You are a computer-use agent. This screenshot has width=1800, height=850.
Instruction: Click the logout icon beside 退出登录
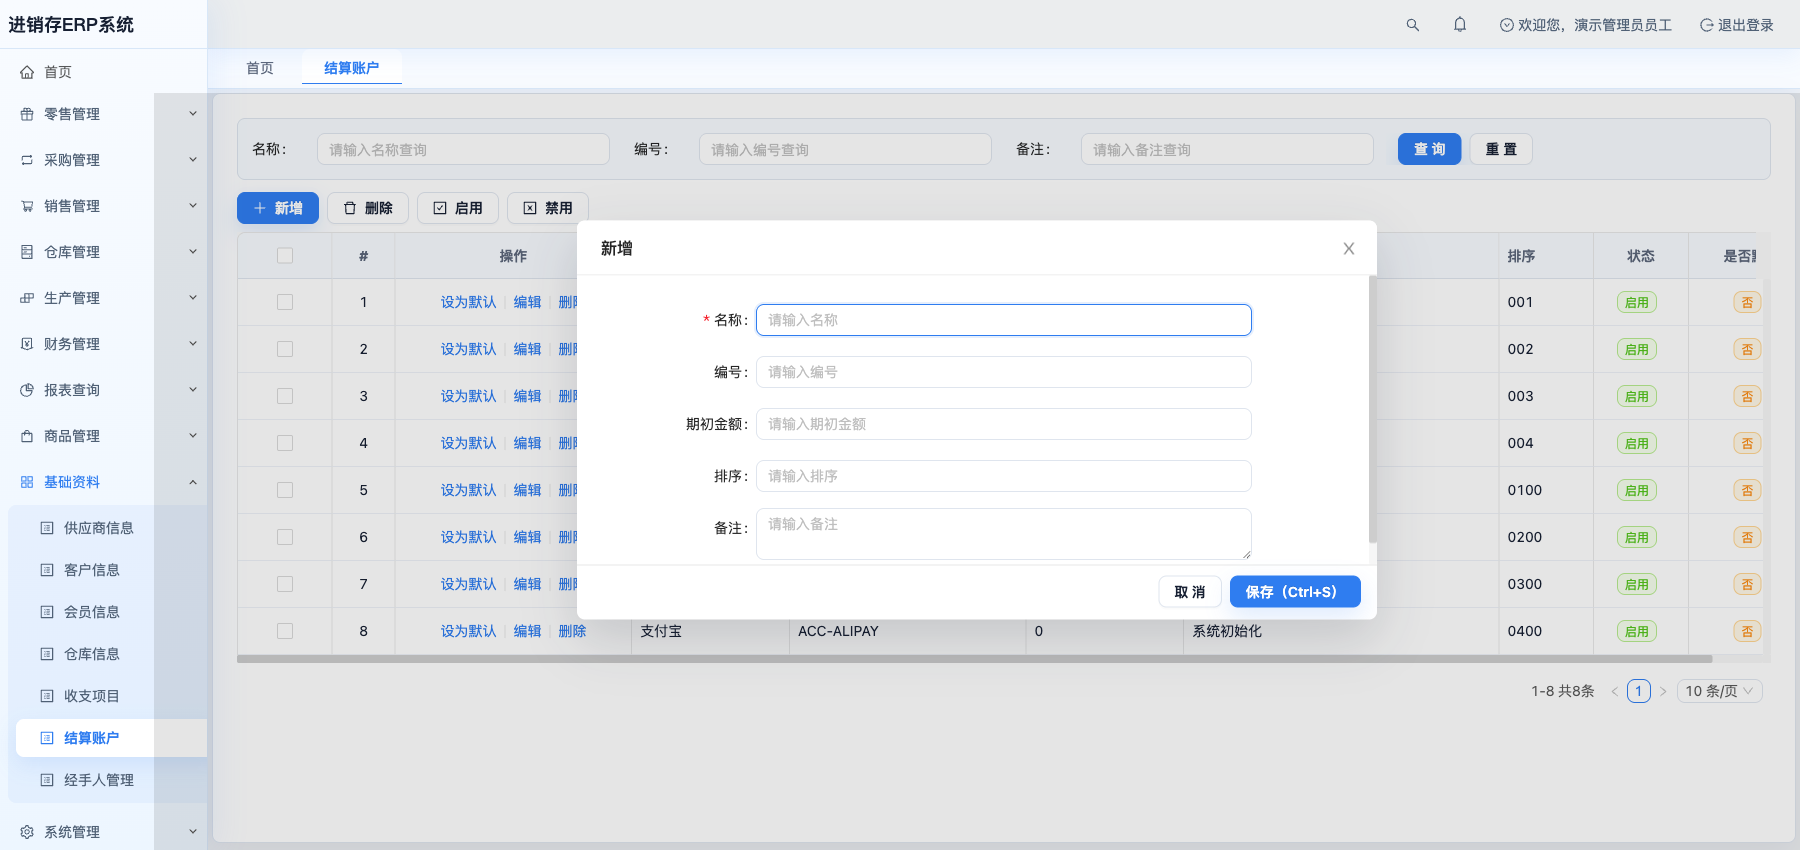coord(1707,25)
